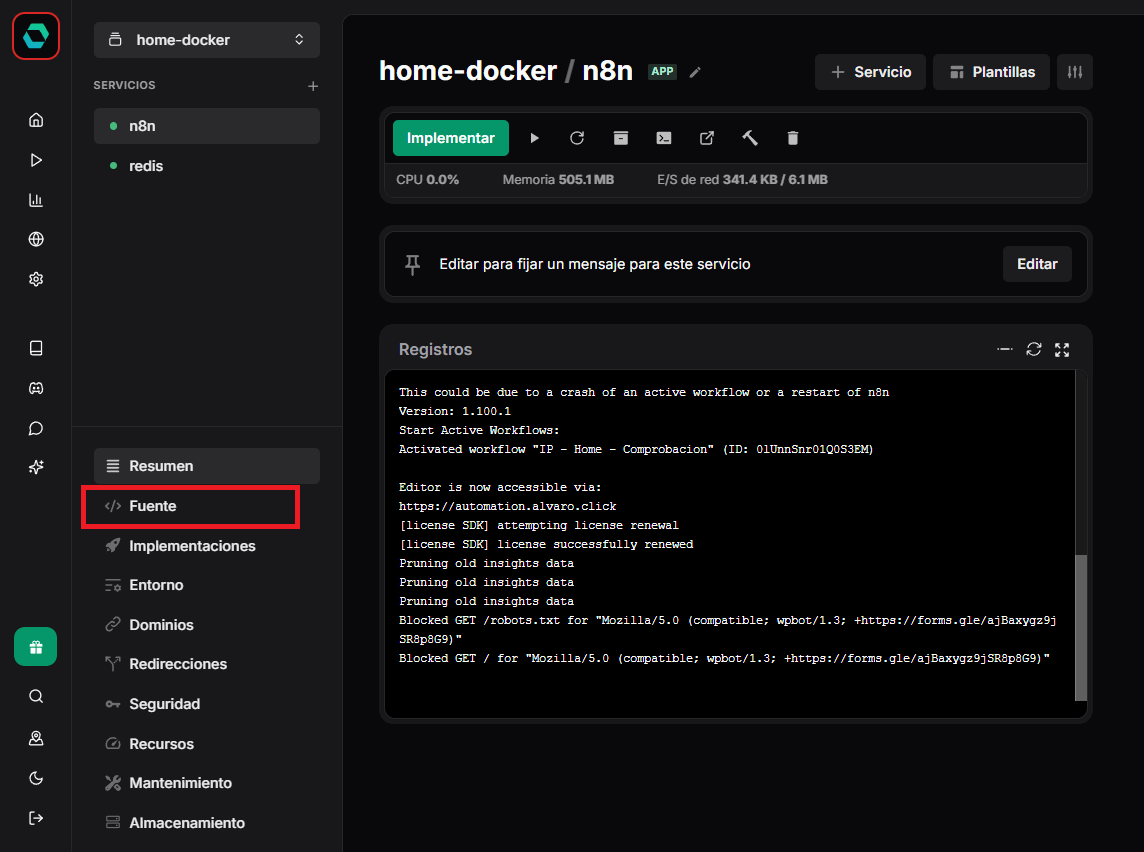
Task: Click the green Implementar button
Action: (x=450, y=138)
